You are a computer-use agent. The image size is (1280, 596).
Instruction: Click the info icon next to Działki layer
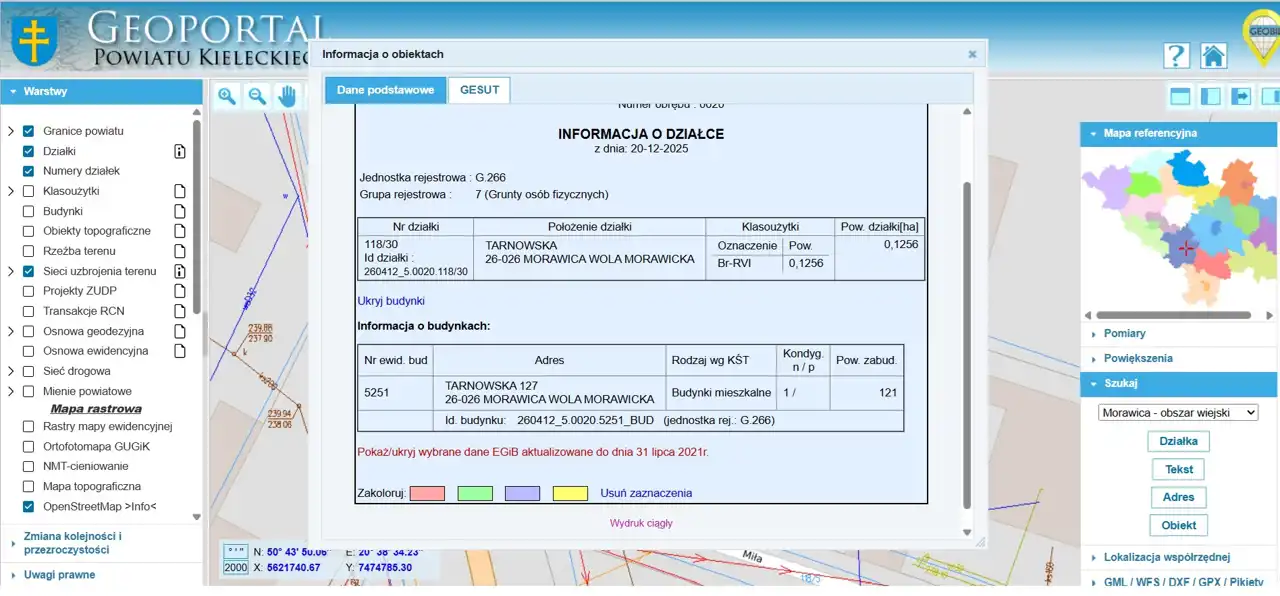tap(180, 151)
